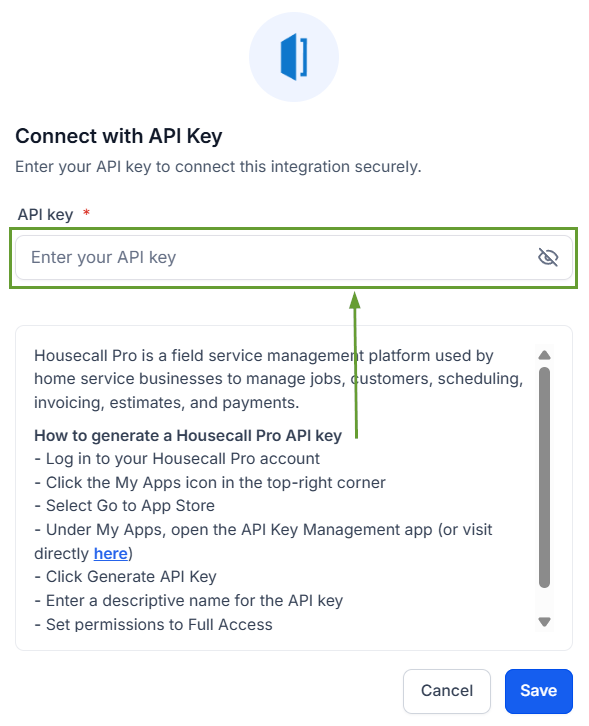Image resolution: width=589 pixels, height=726 pixels.
Task: Click the scrollbar up arrow
Action: tap(545, 355)
